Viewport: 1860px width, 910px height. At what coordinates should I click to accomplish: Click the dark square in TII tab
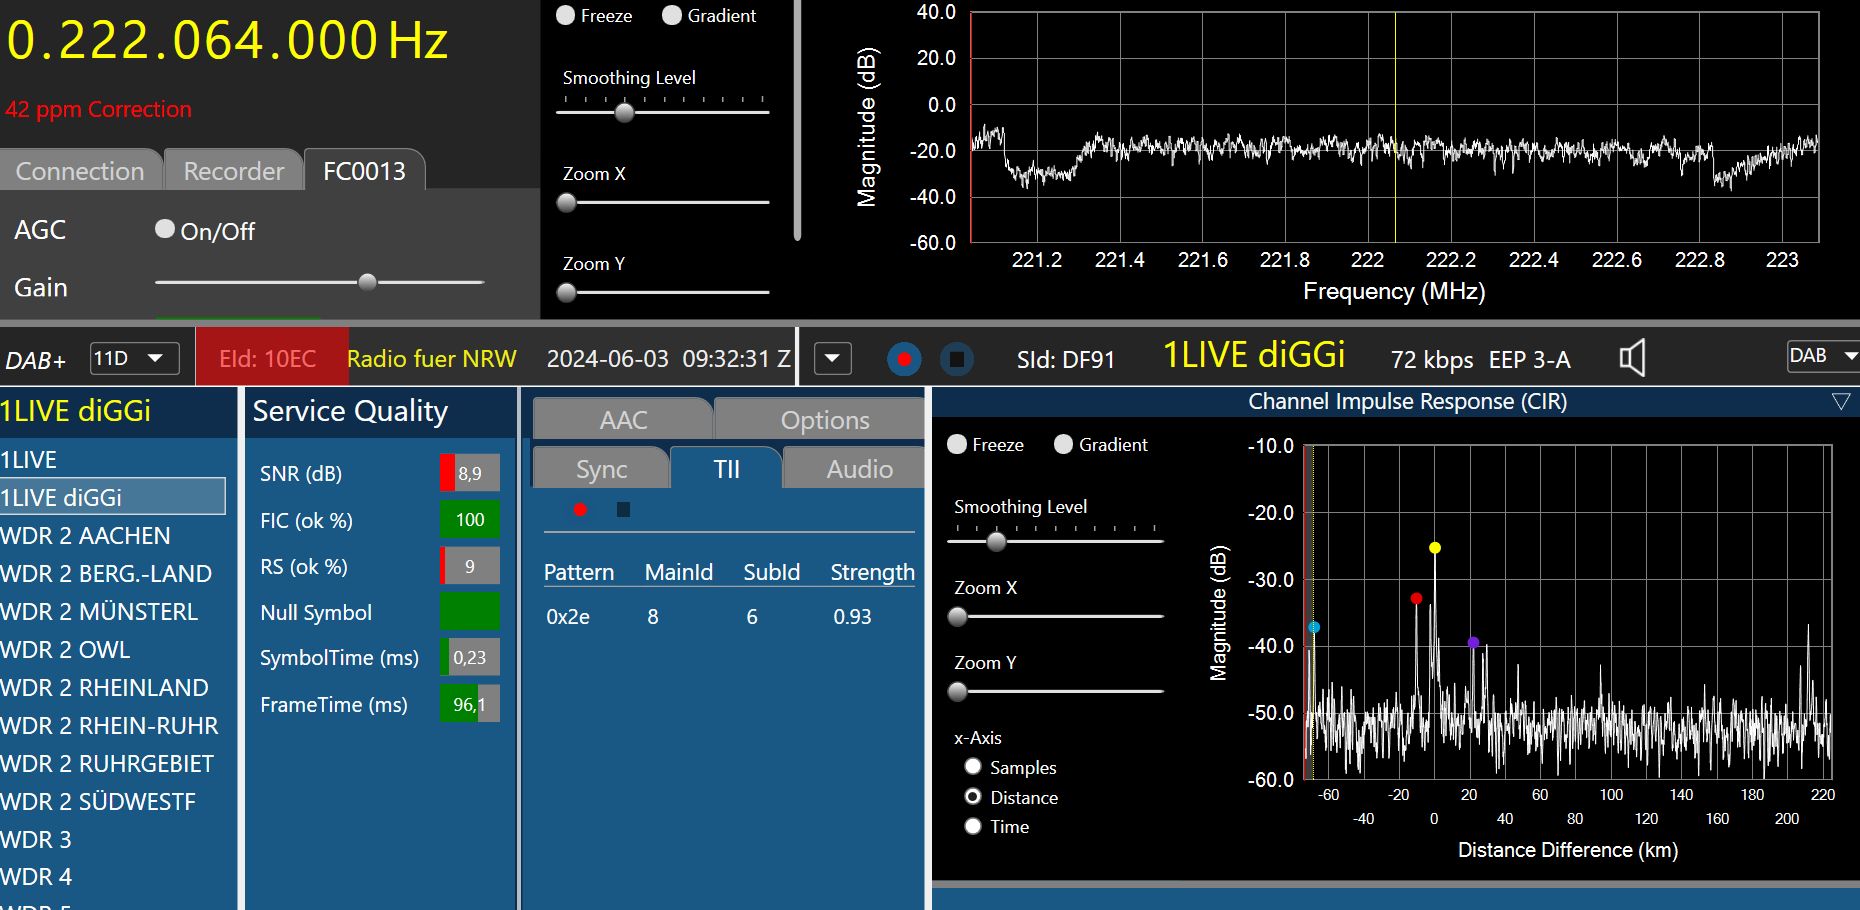tap(623, 510)
